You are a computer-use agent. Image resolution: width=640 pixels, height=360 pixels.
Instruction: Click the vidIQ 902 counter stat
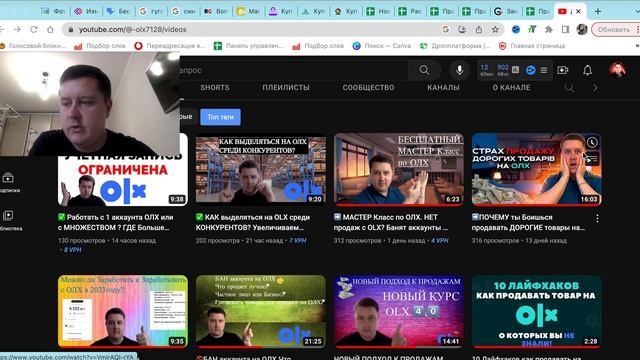[x=503, y=70]
